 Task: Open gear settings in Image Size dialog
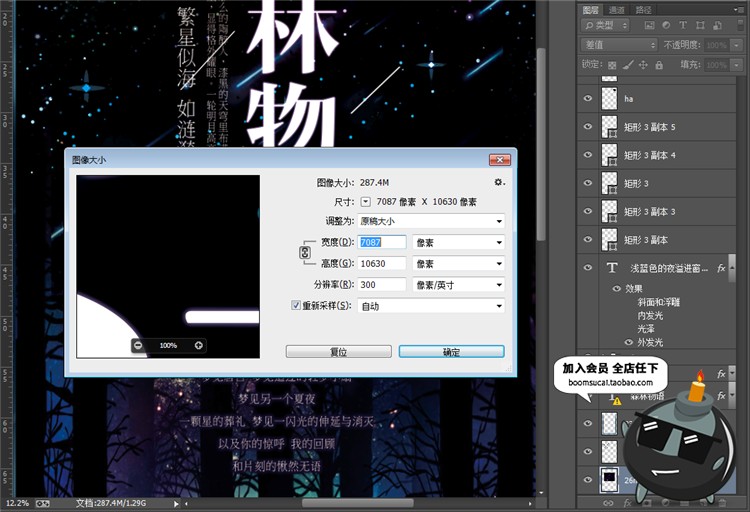pos(499,182)
